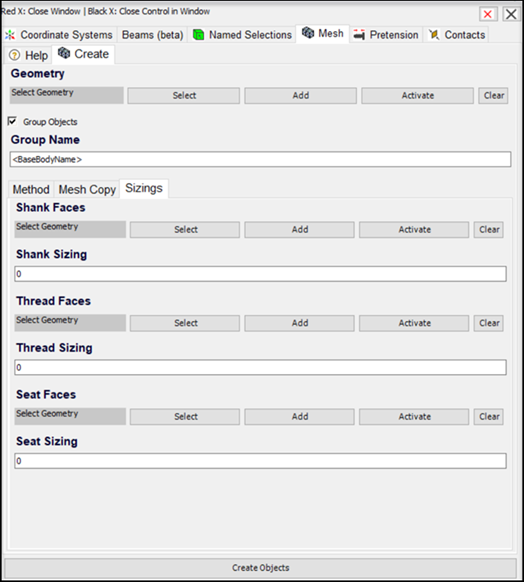This screenshot has height=582, width=524.
Task: Toggle the Group Objects checkbox
Action: 12,121
